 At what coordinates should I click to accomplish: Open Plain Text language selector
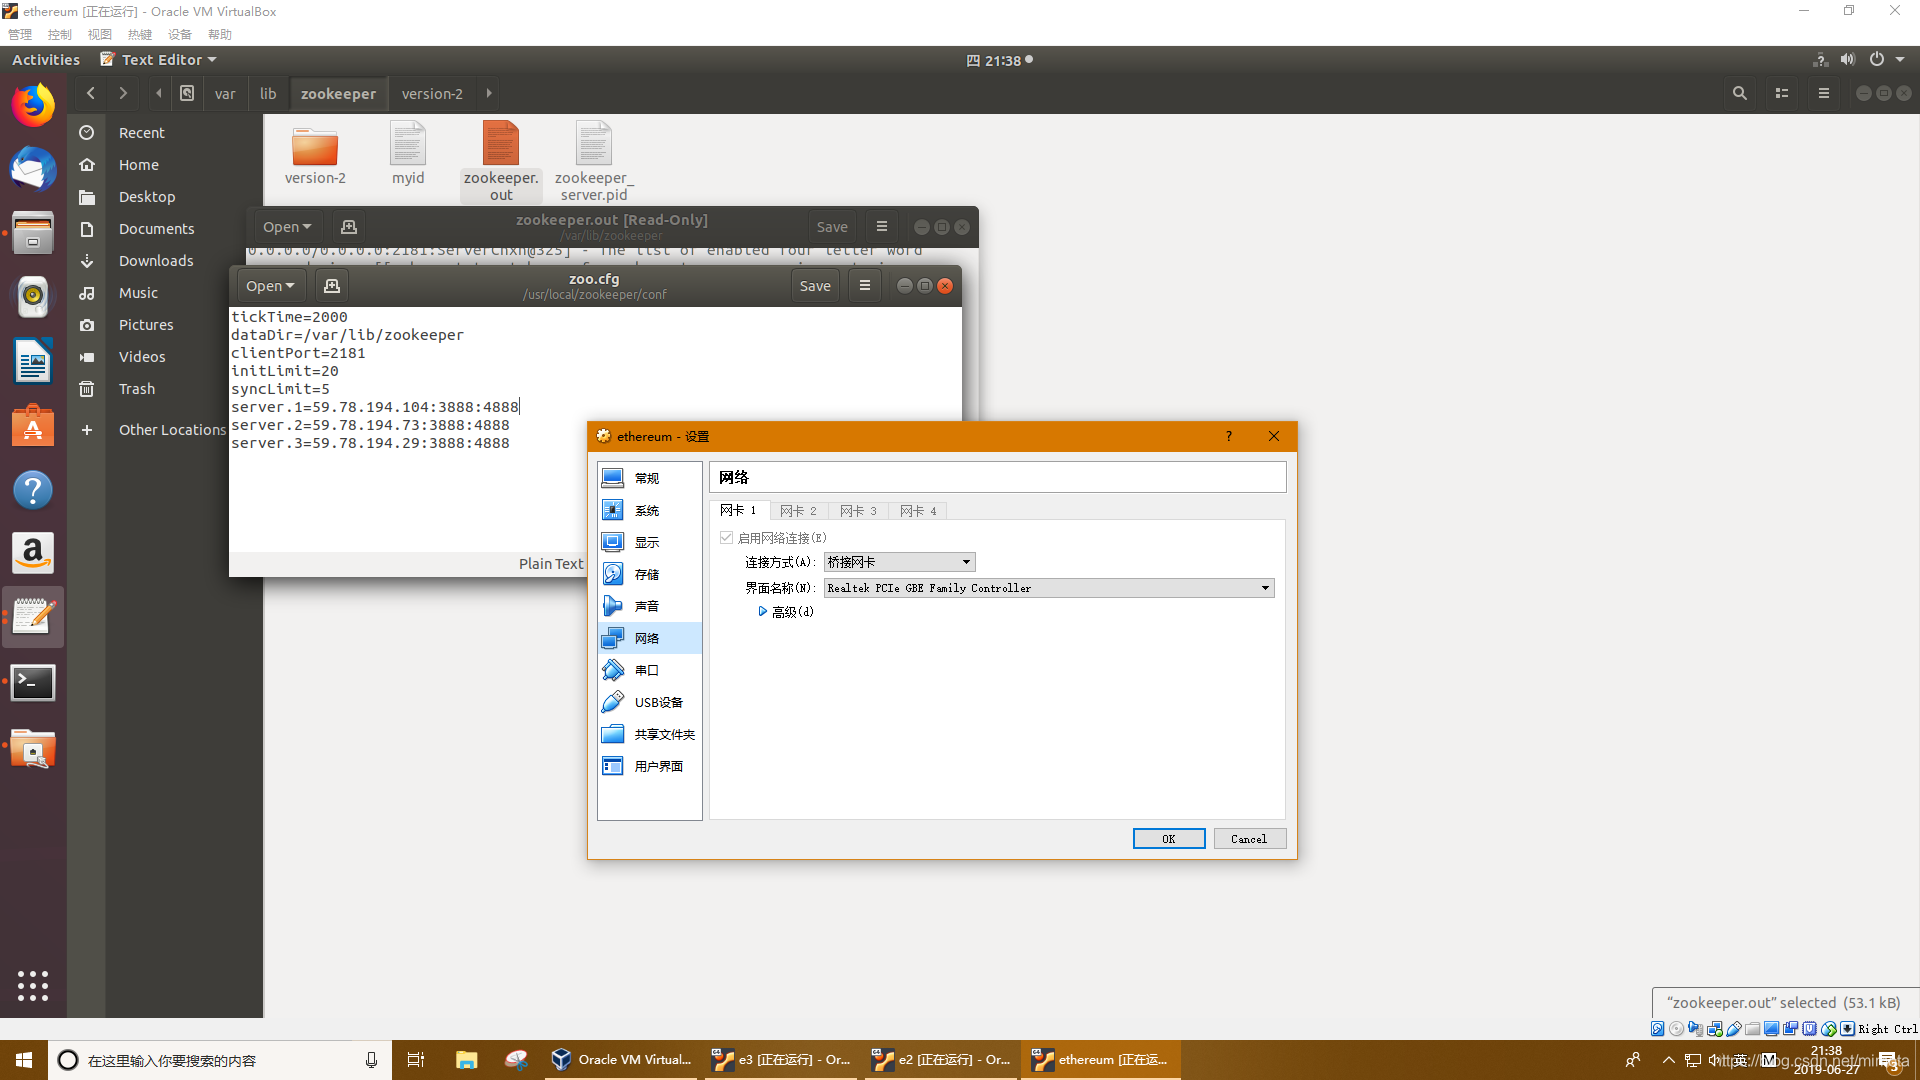[551, 564]
